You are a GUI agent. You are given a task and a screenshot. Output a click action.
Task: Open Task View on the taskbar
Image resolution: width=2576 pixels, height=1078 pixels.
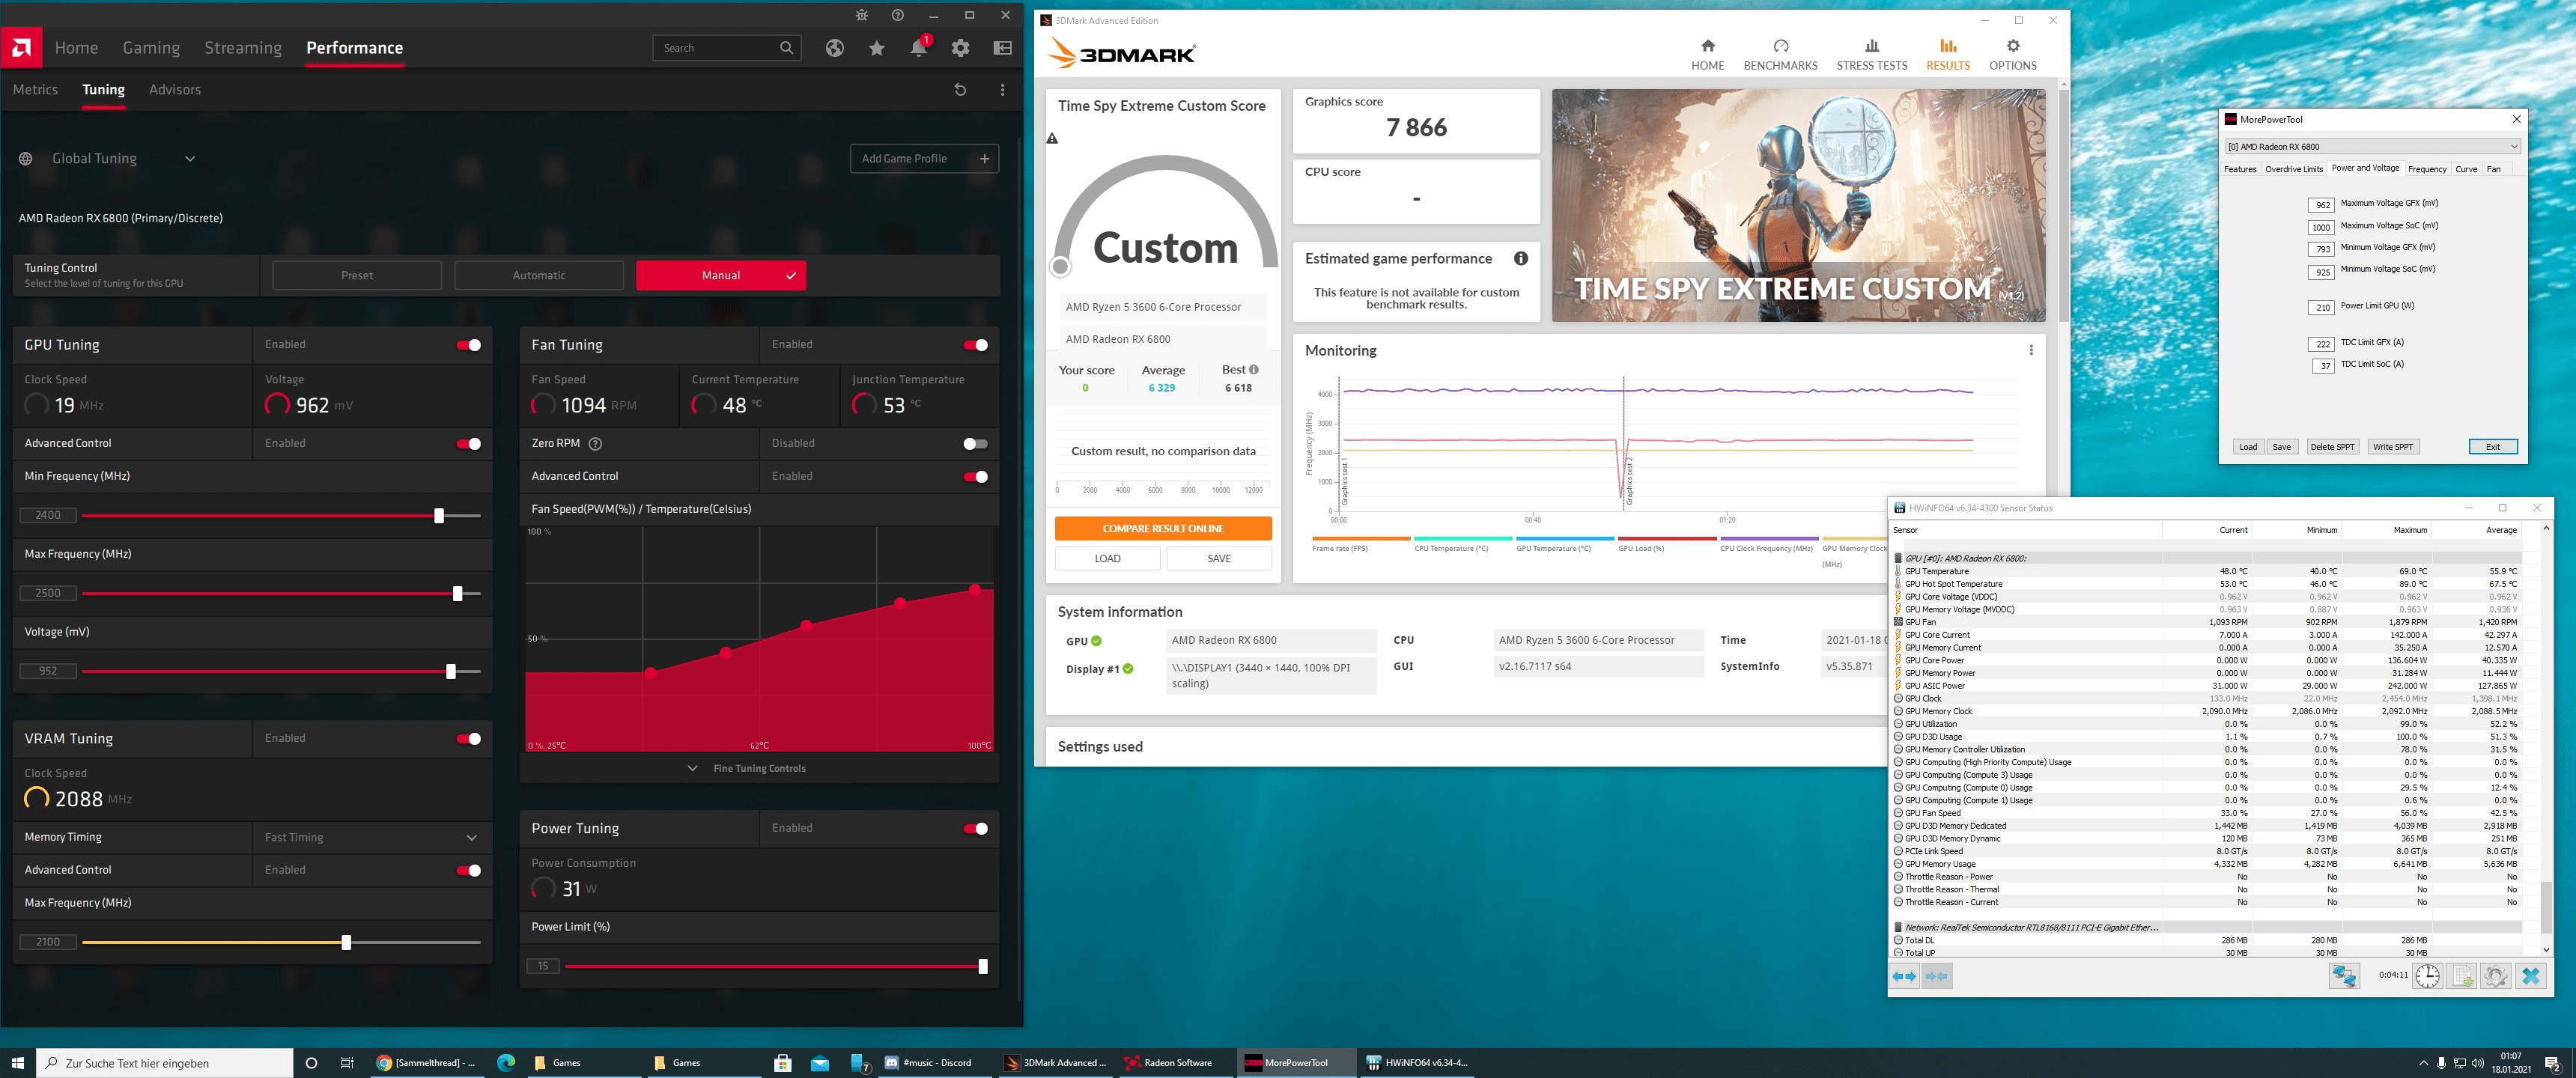(347, 1063)
